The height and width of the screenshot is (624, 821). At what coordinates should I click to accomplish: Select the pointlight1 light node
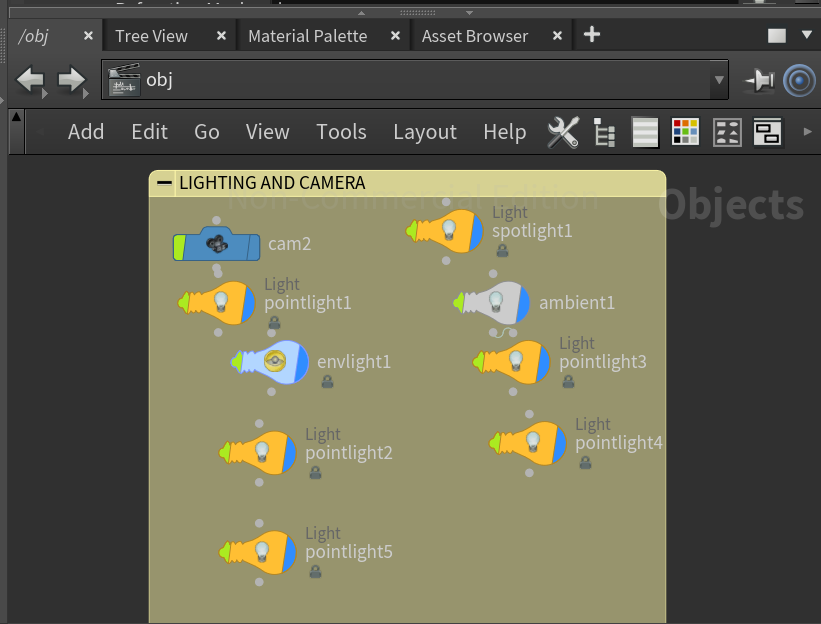(x=216, y=303)
